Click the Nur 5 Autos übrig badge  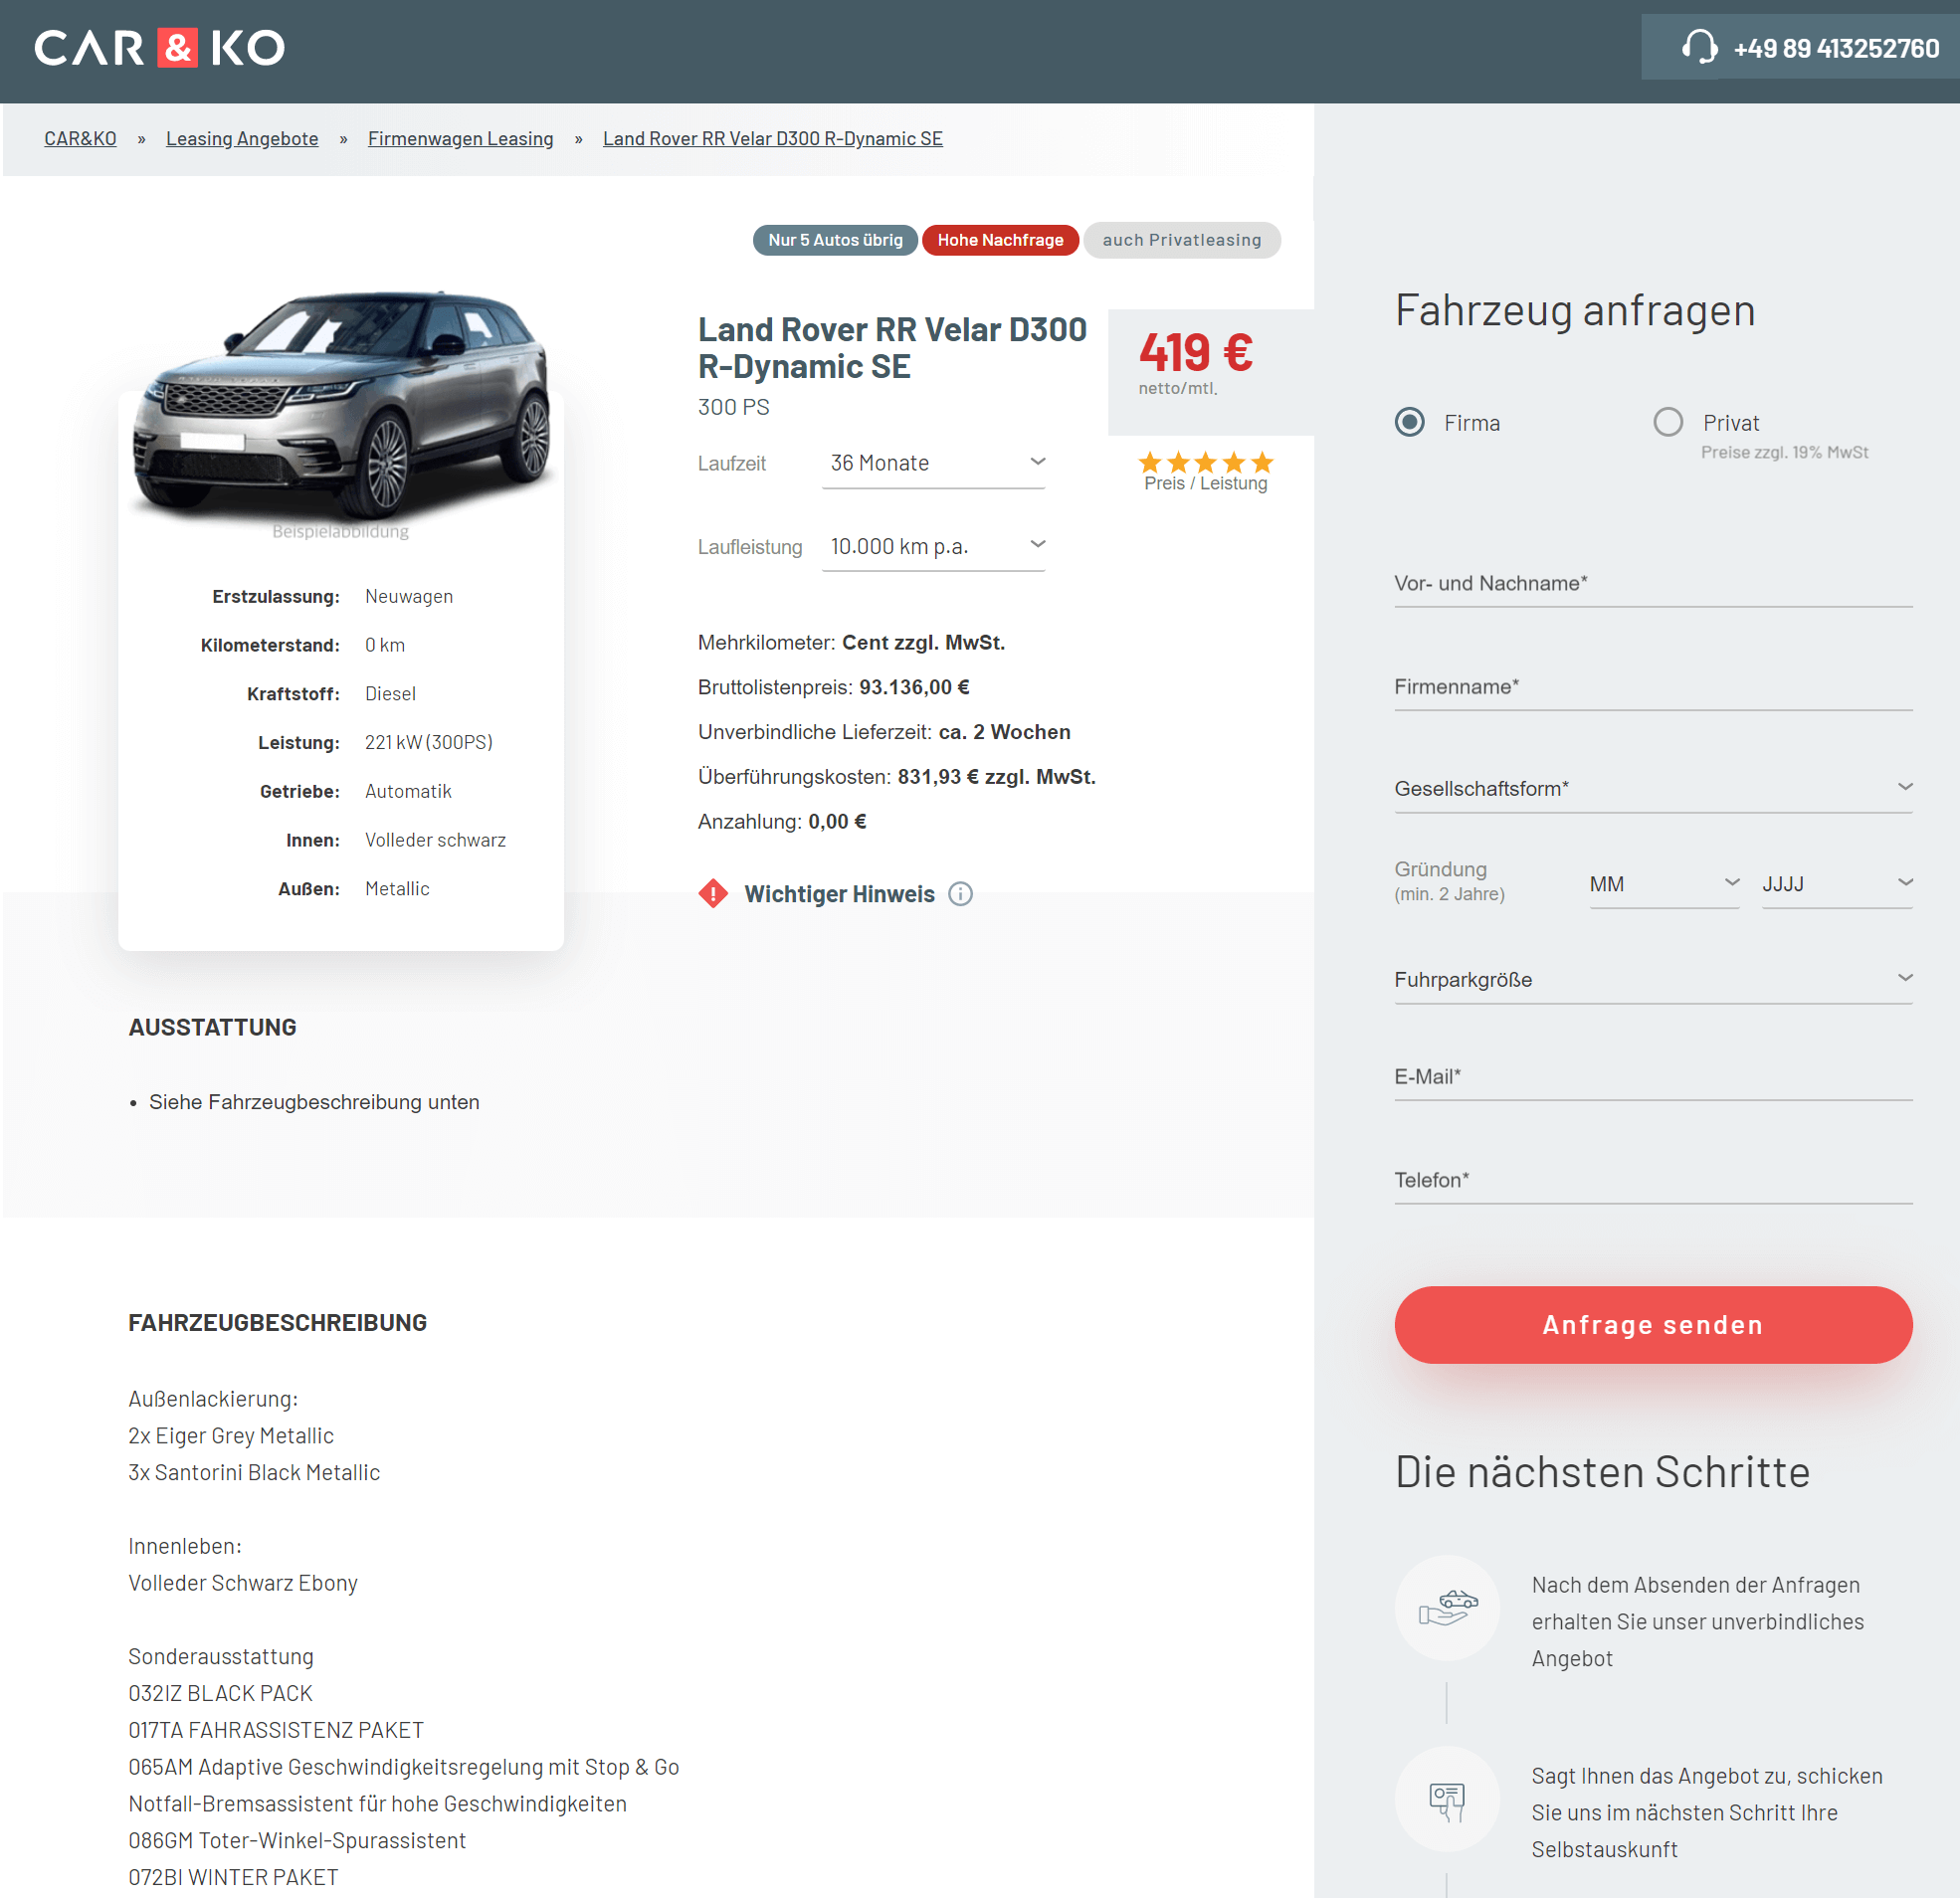835,240
